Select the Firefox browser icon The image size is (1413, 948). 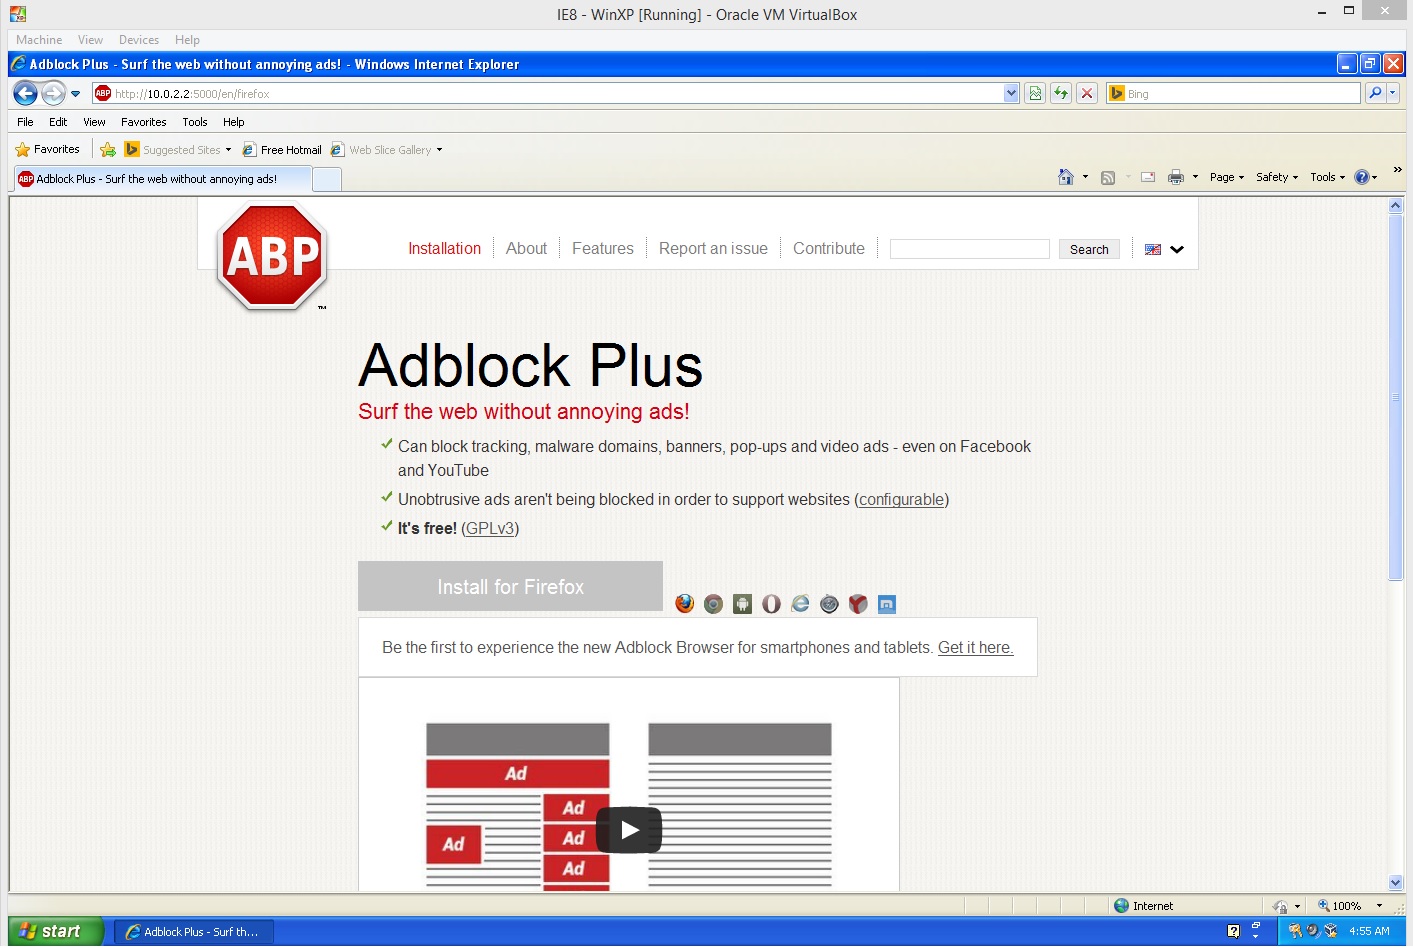click(685, 603)
